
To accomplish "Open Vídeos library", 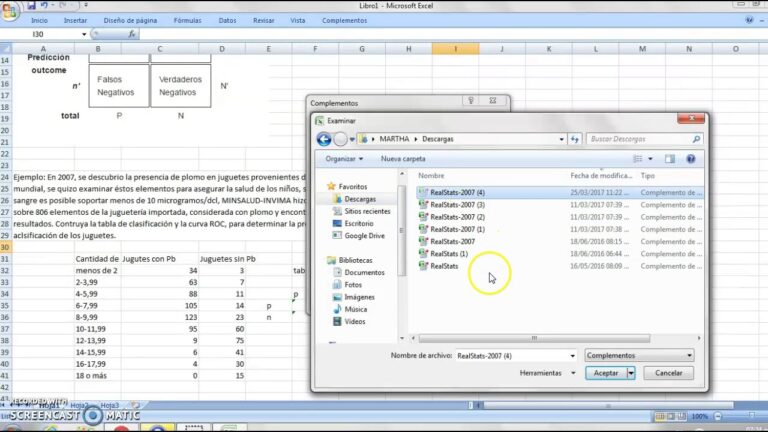I will (349, 321).
